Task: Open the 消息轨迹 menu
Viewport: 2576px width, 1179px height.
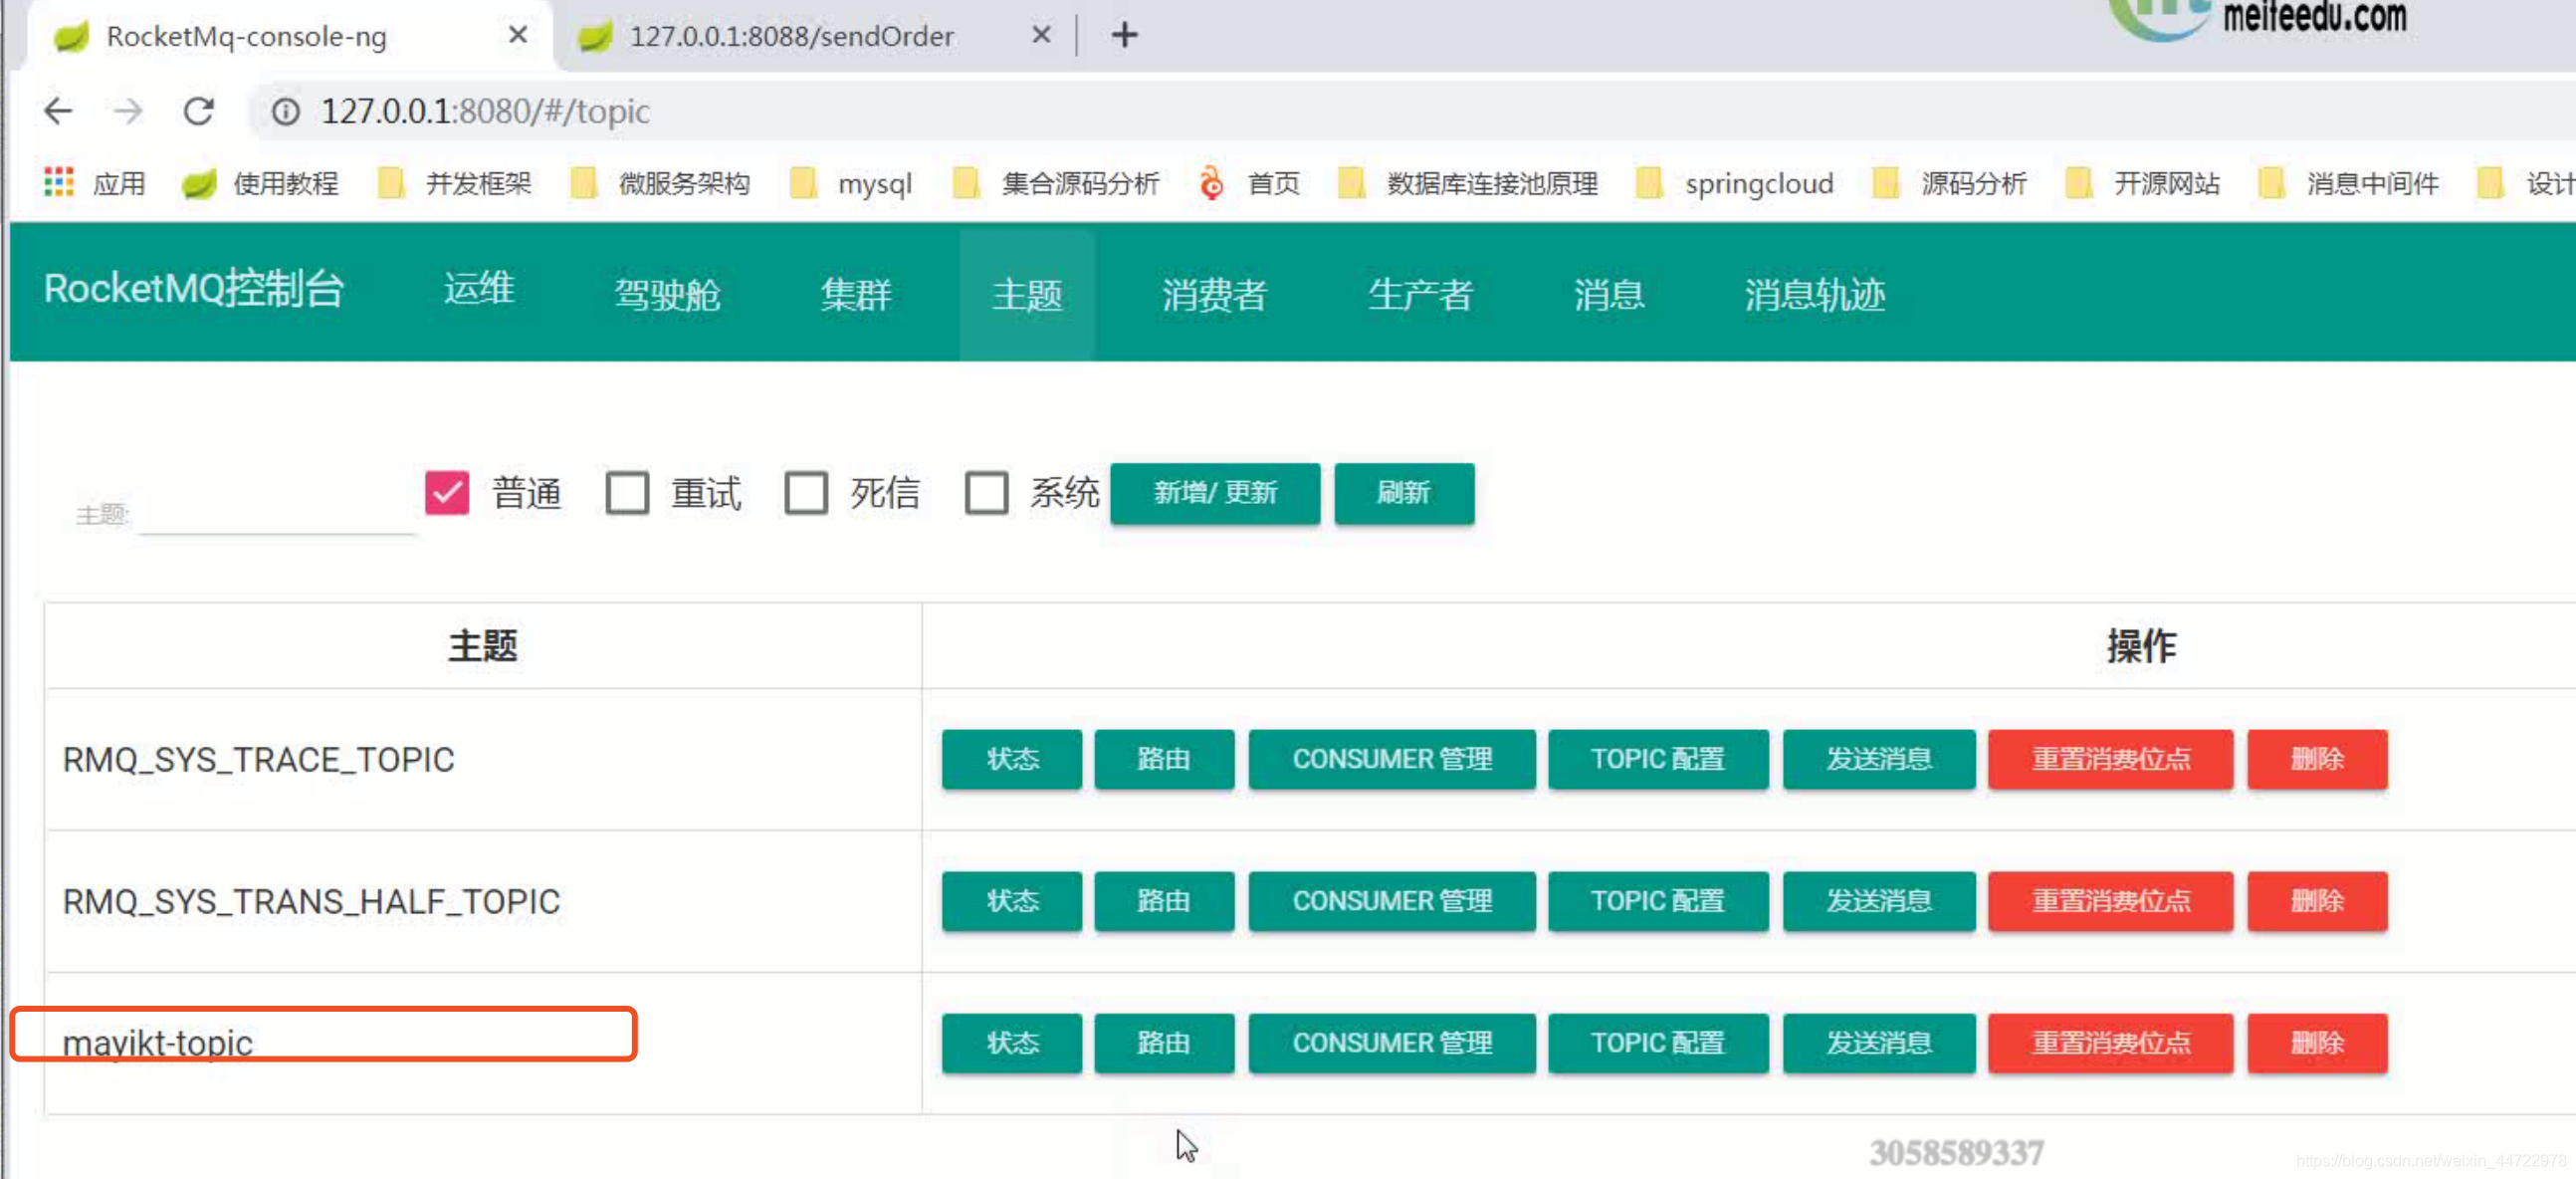Action: (1814, 294)
